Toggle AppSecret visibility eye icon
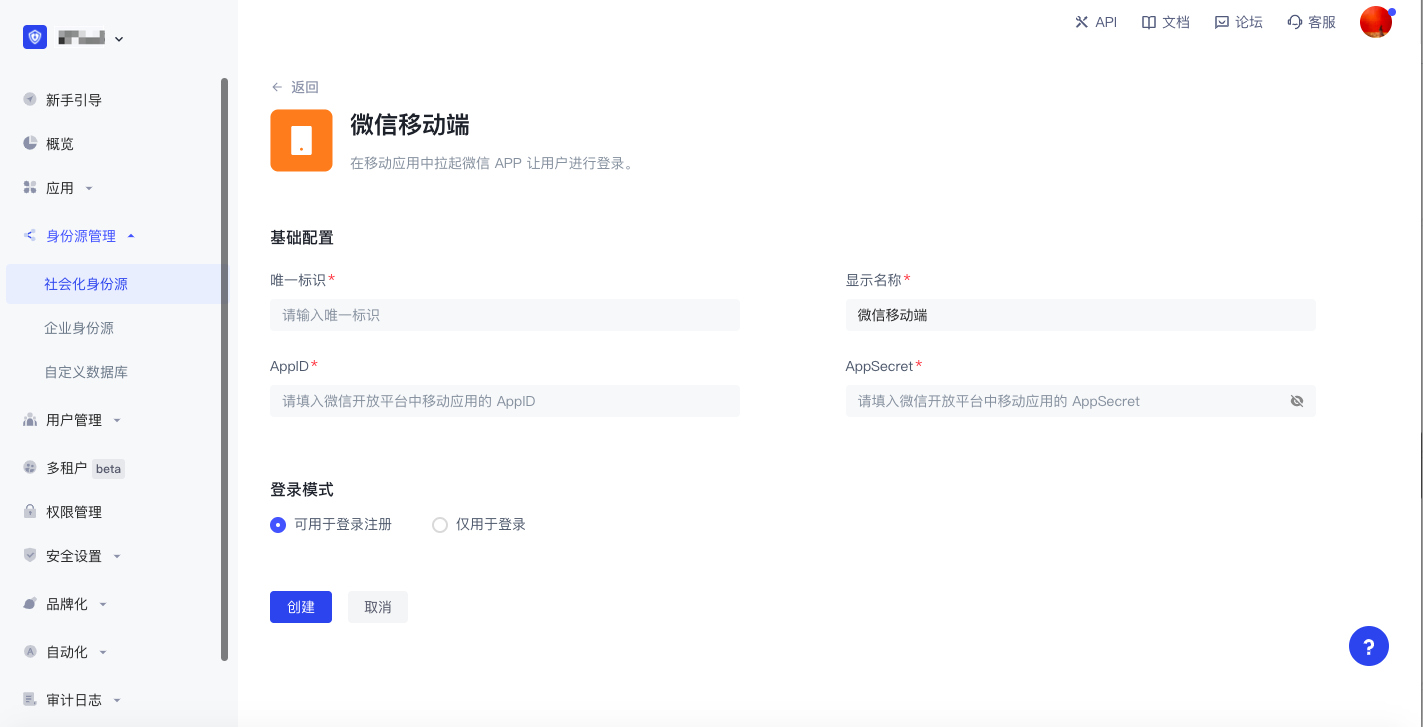1423x727 pixels. click(x=1297, y=401)
